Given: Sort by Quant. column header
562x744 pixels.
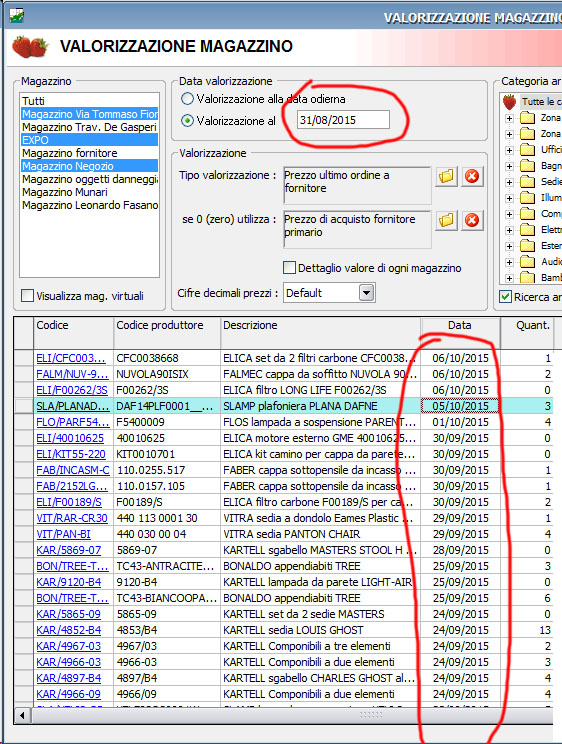Looking at the screenshot, I should (x=527, y=333).
